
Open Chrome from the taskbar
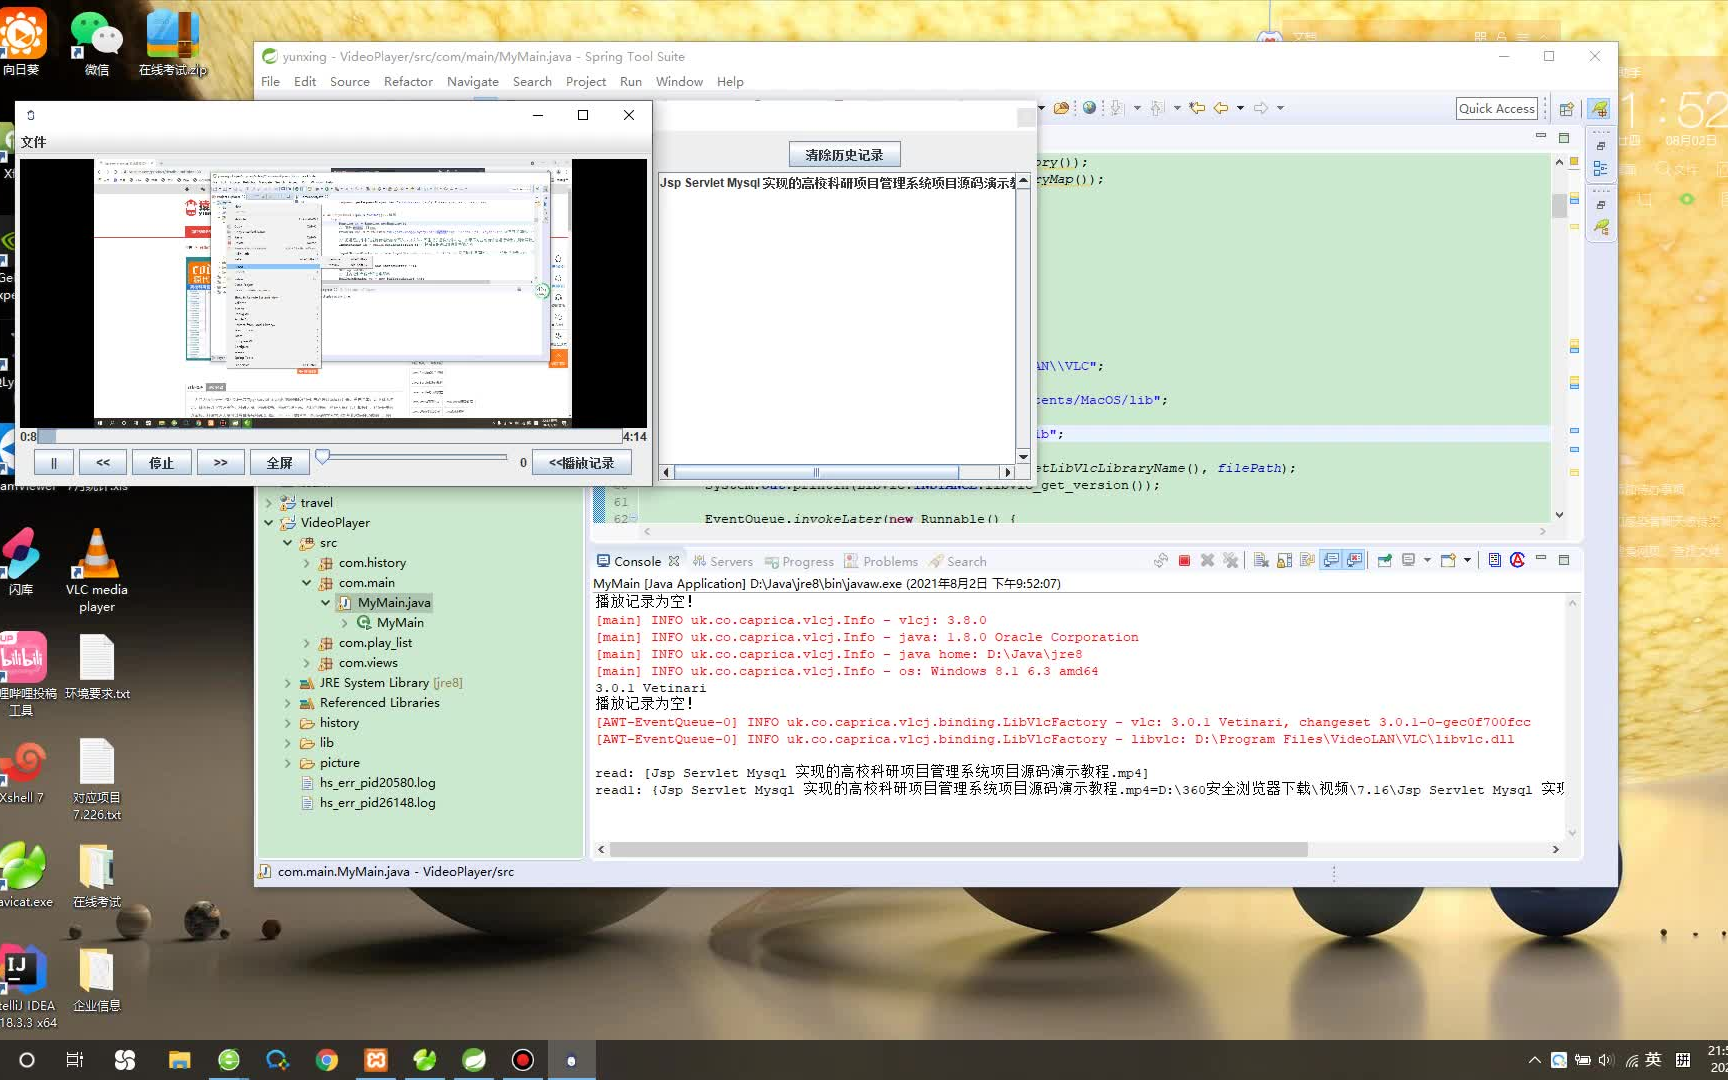pos(326,1060)
